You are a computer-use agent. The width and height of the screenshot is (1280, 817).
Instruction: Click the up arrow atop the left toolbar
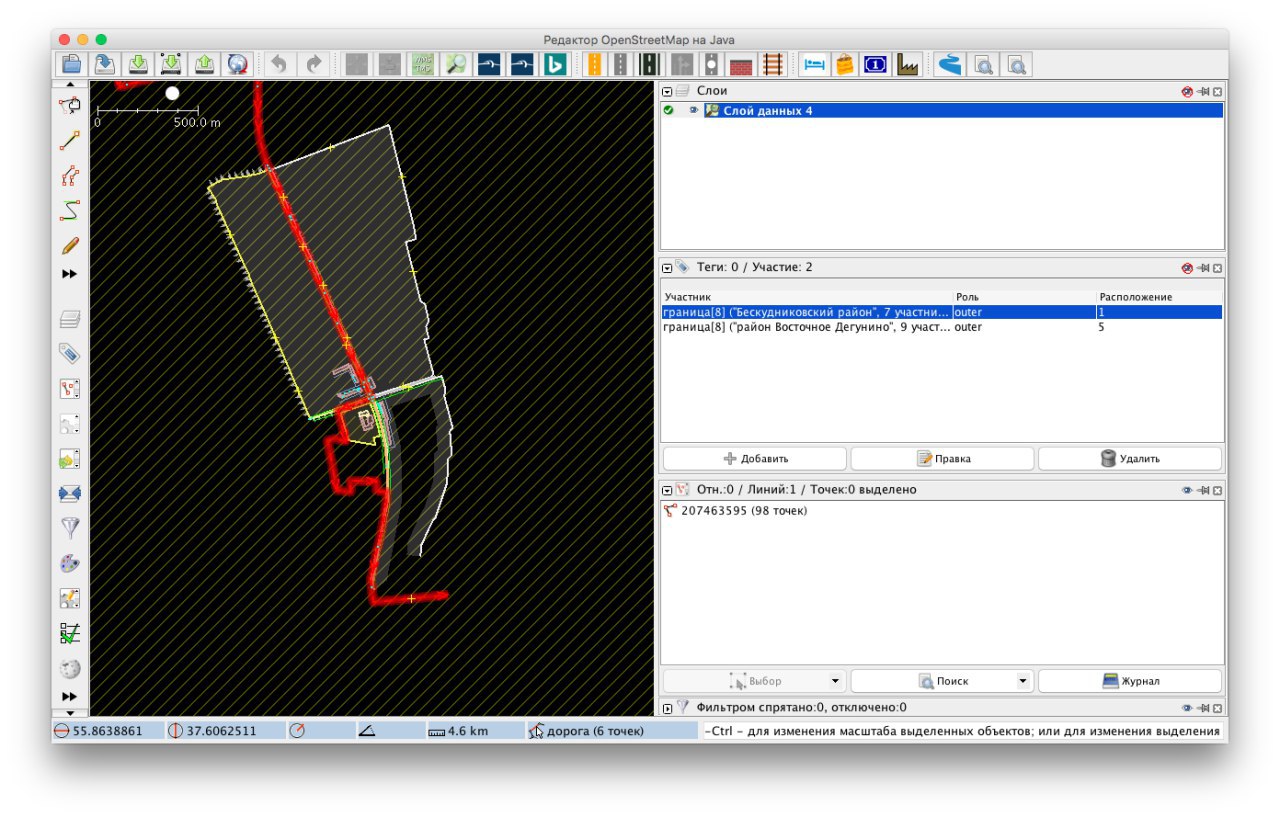point(70,85)
